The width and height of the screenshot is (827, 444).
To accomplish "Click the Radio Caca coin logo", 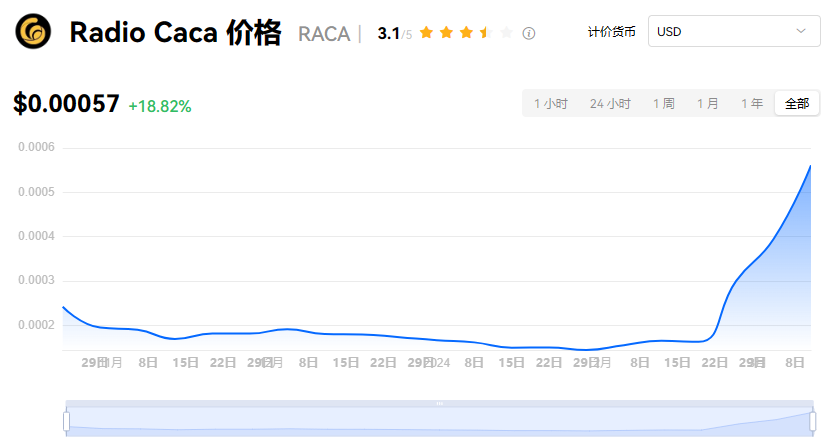I will (33, 31).
